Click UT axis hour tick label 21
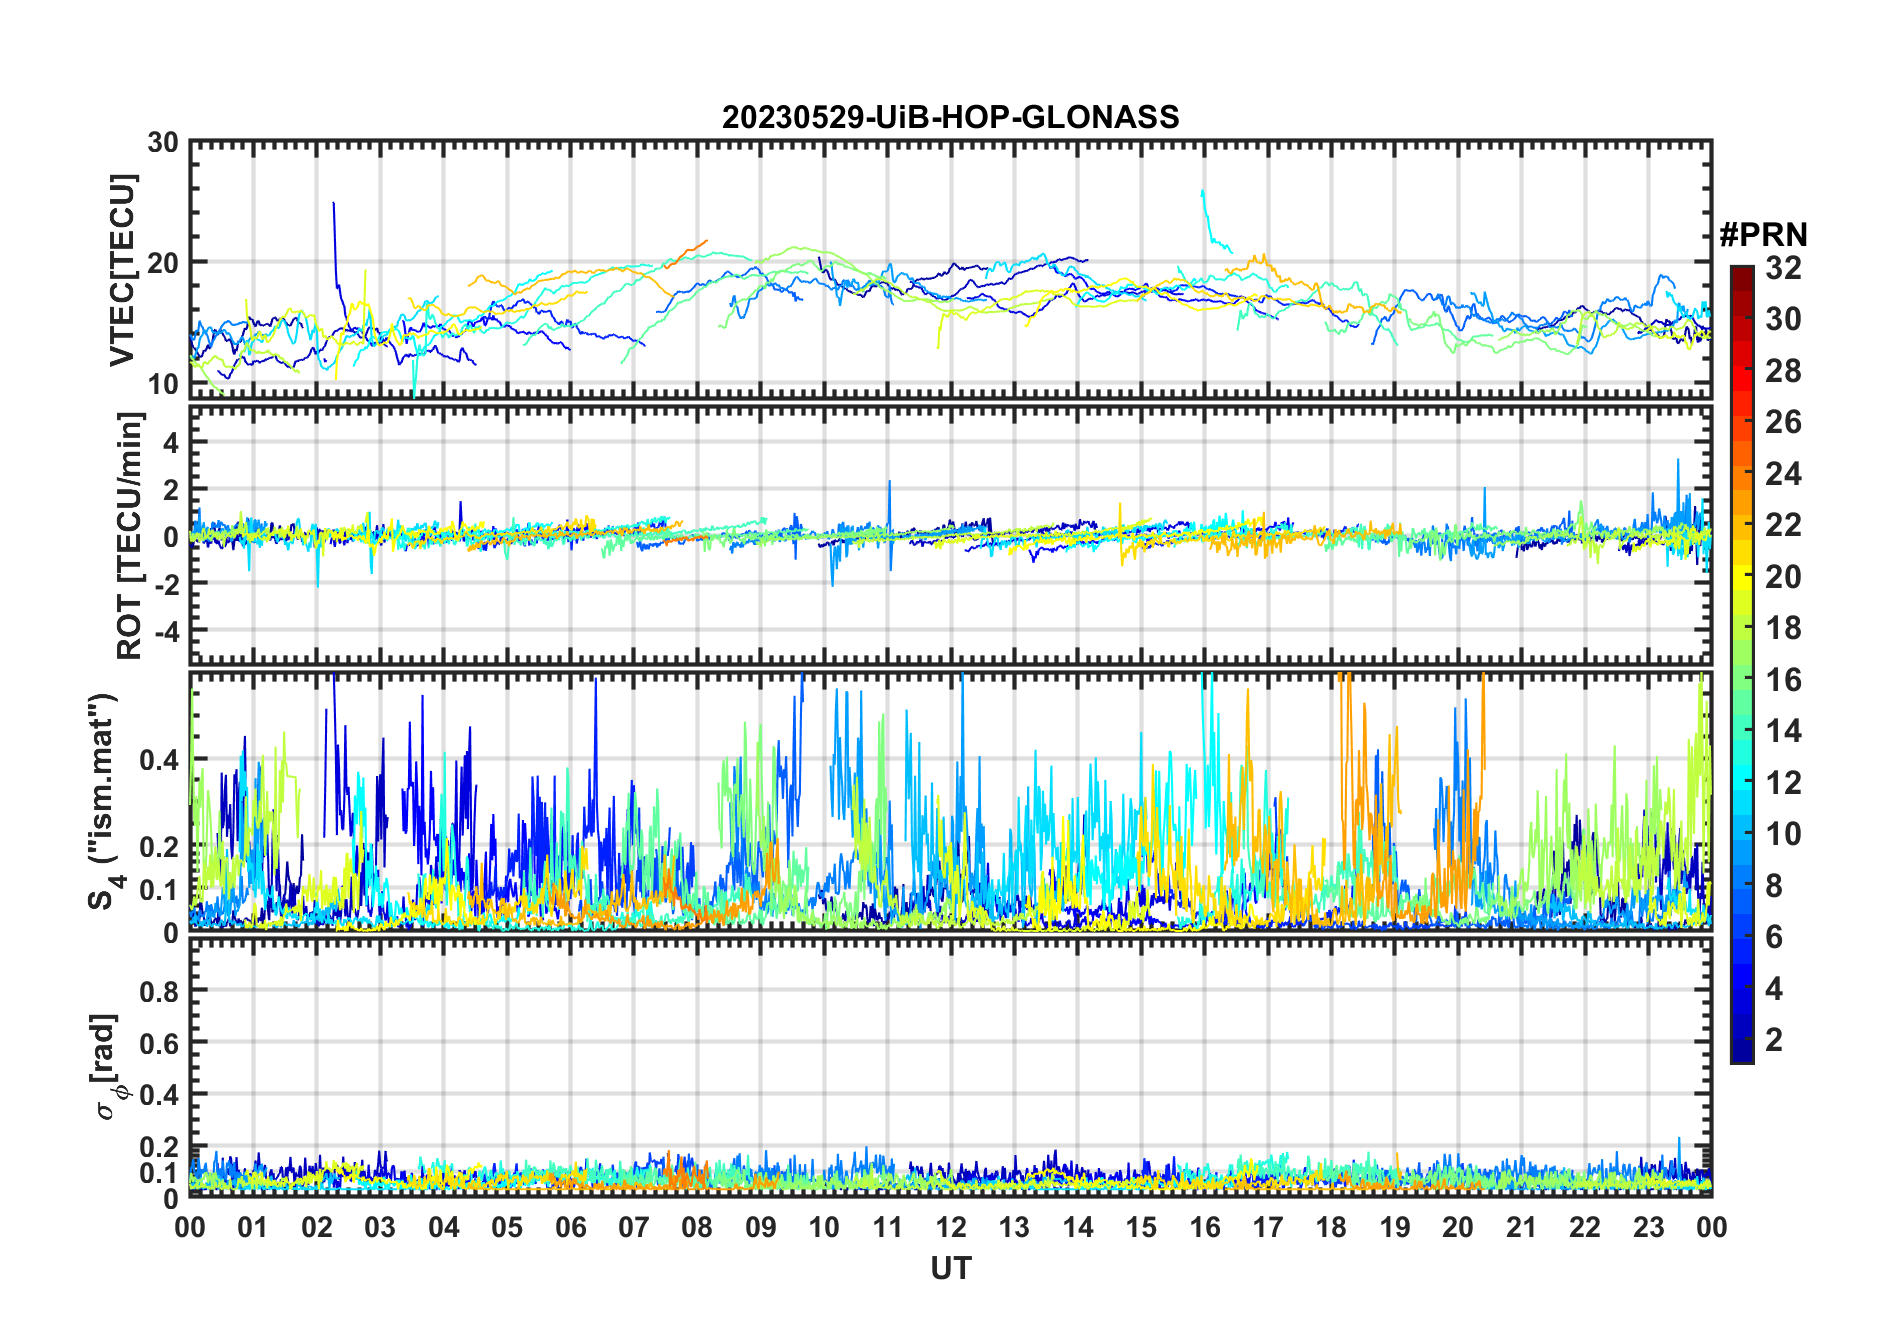The image size is (1902, 1330). tap(1522, 1227)
